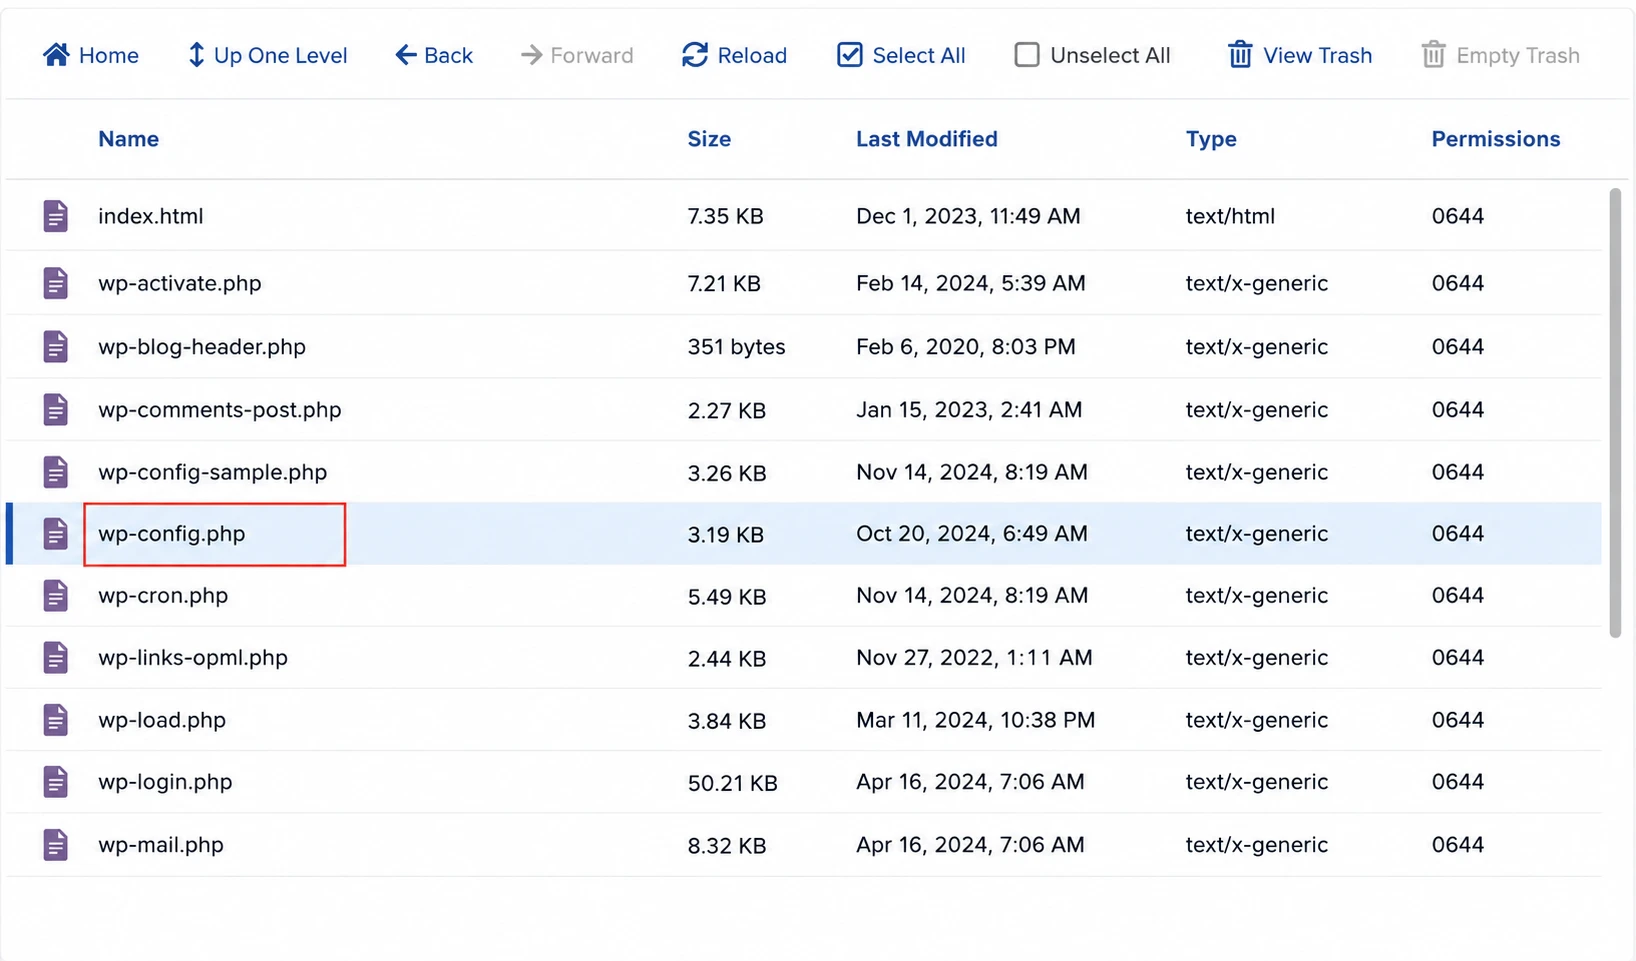Image resolution: width=1636 pixels, height=961 pixels.
Task: Click date Dec 1, 2023, 11:49 AM
Action: click(968, 217)
